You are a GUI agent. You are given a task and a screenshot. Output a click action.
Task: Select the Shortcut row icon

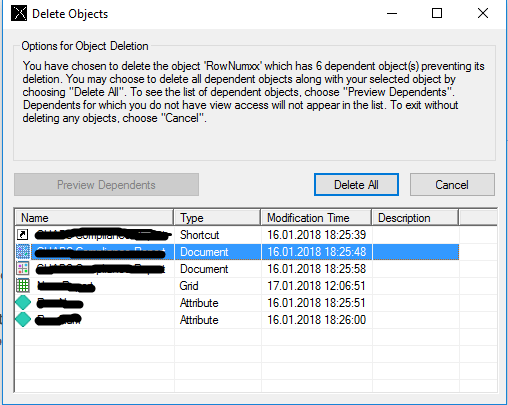tap(23, 235)
